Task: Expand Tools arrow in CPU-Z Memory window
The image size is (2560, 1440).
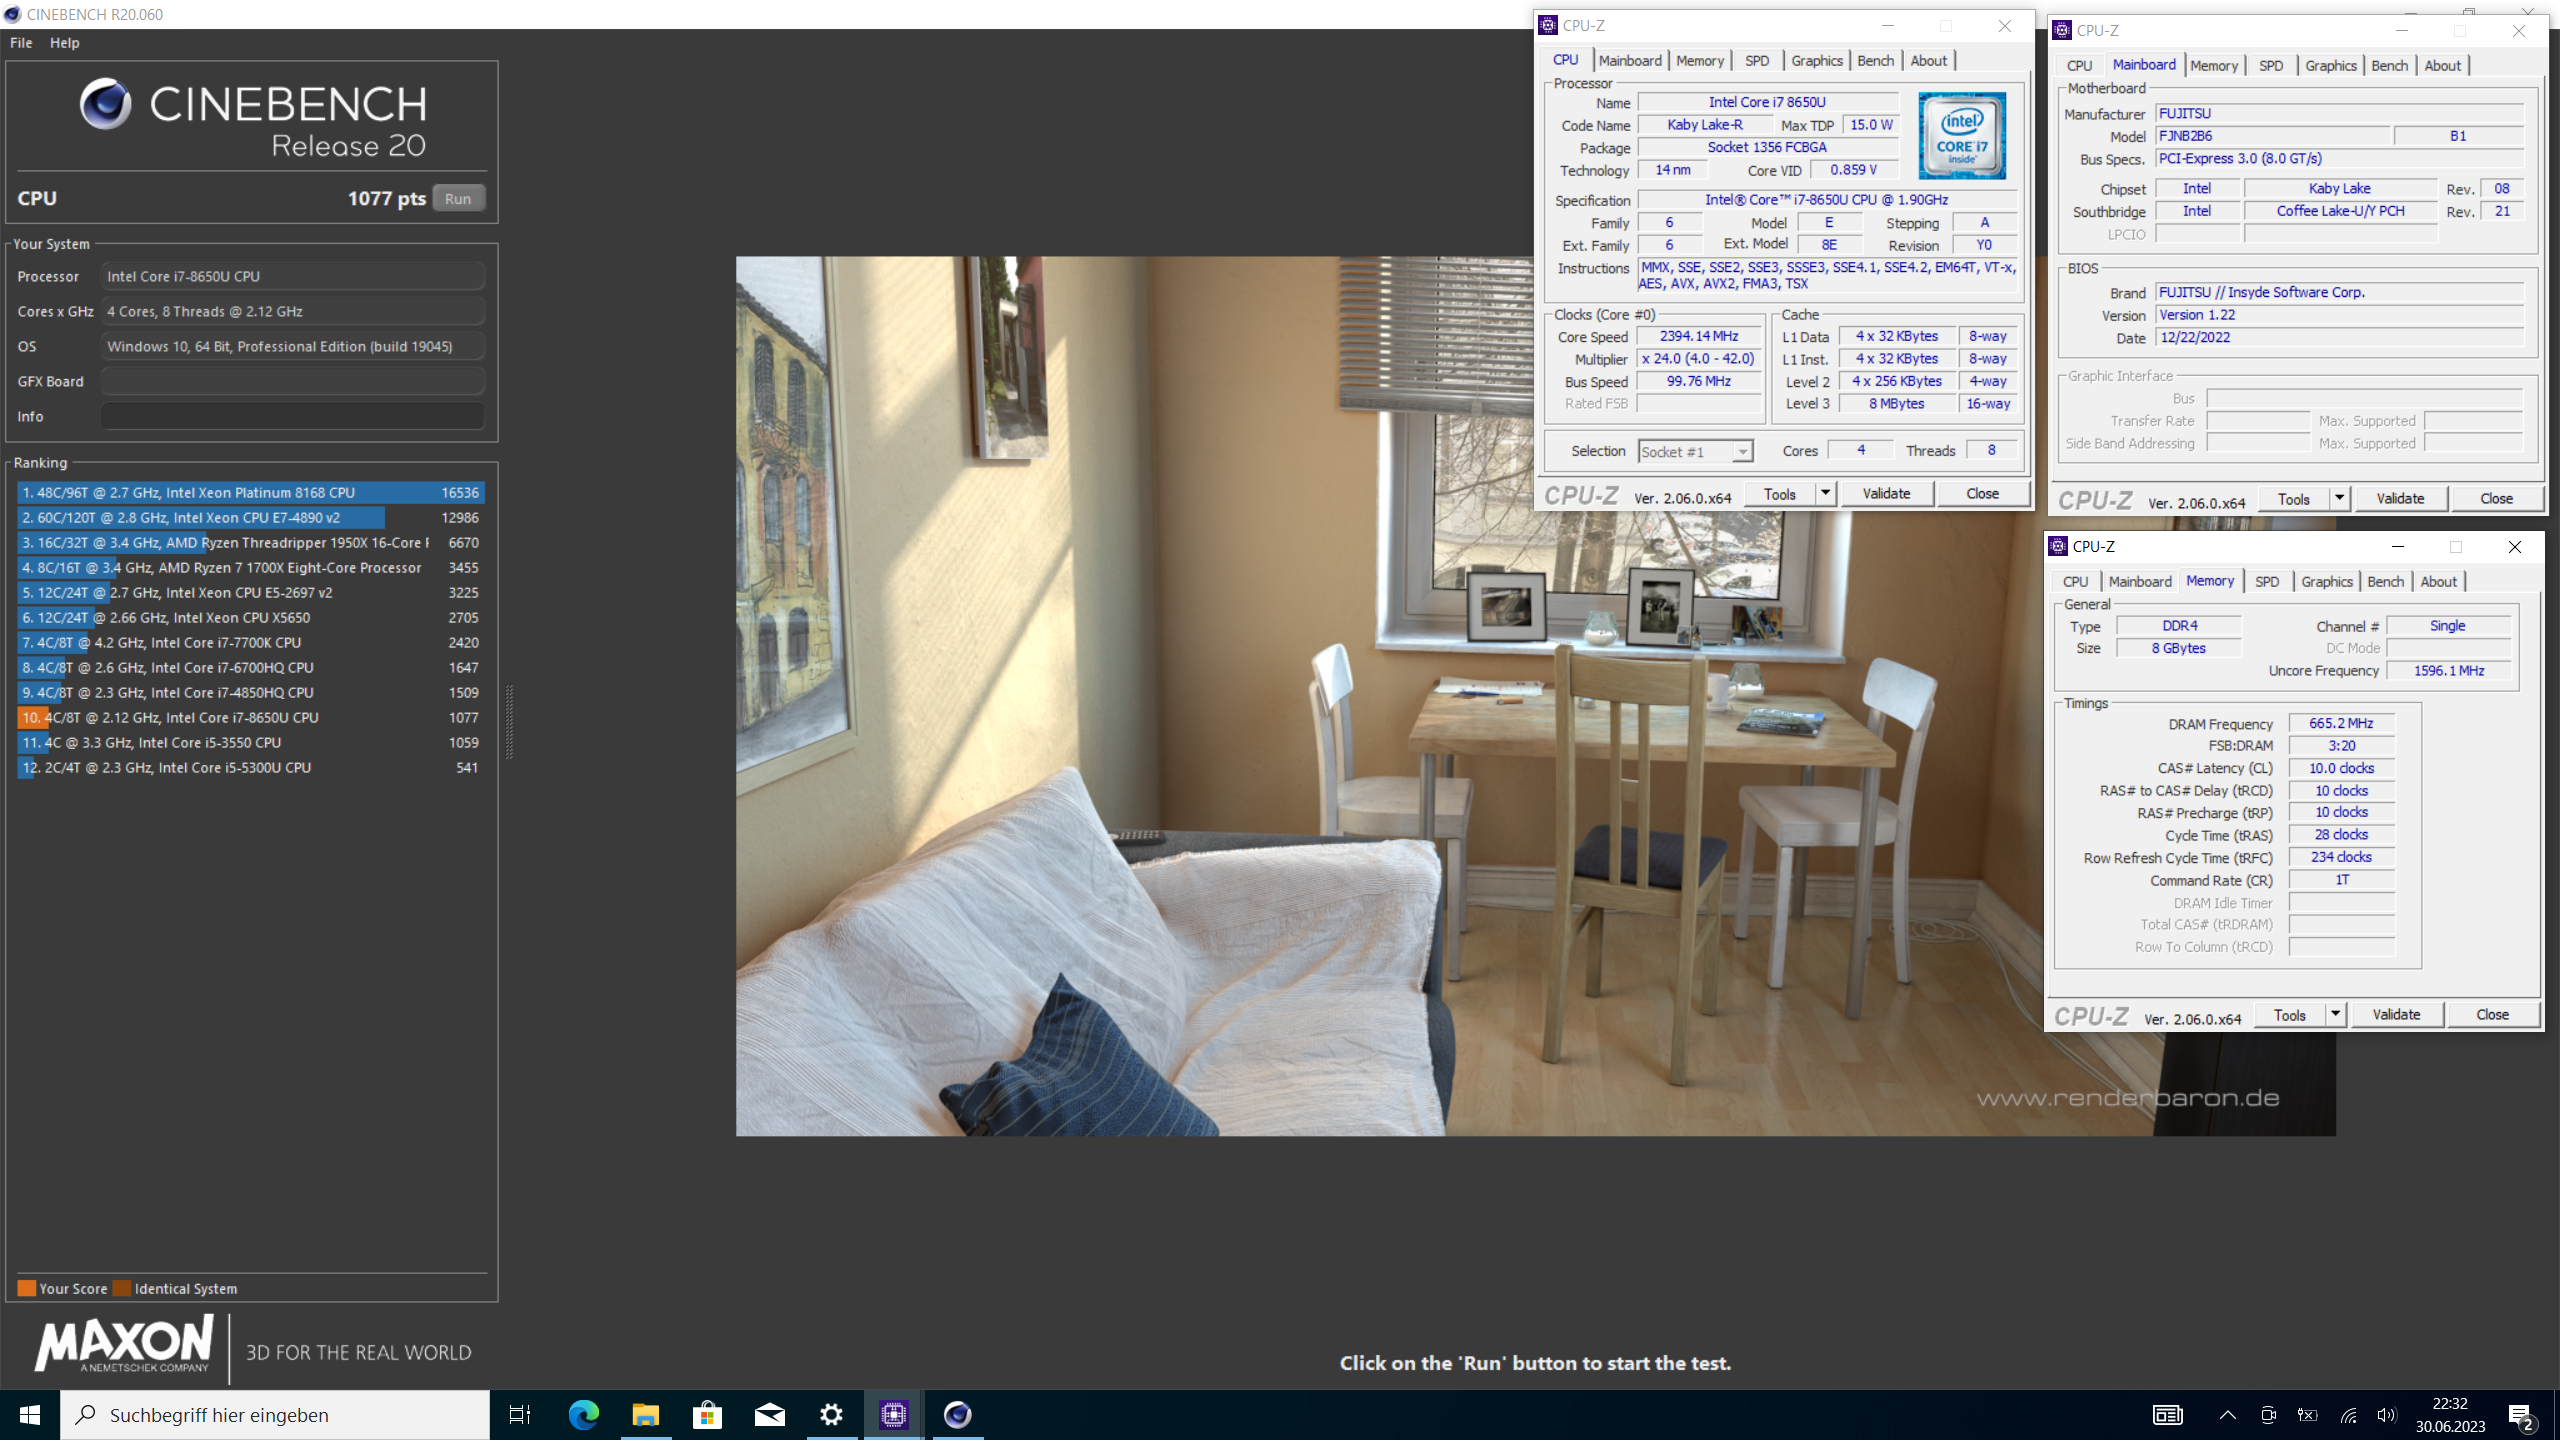Action: (2335, 1014)
